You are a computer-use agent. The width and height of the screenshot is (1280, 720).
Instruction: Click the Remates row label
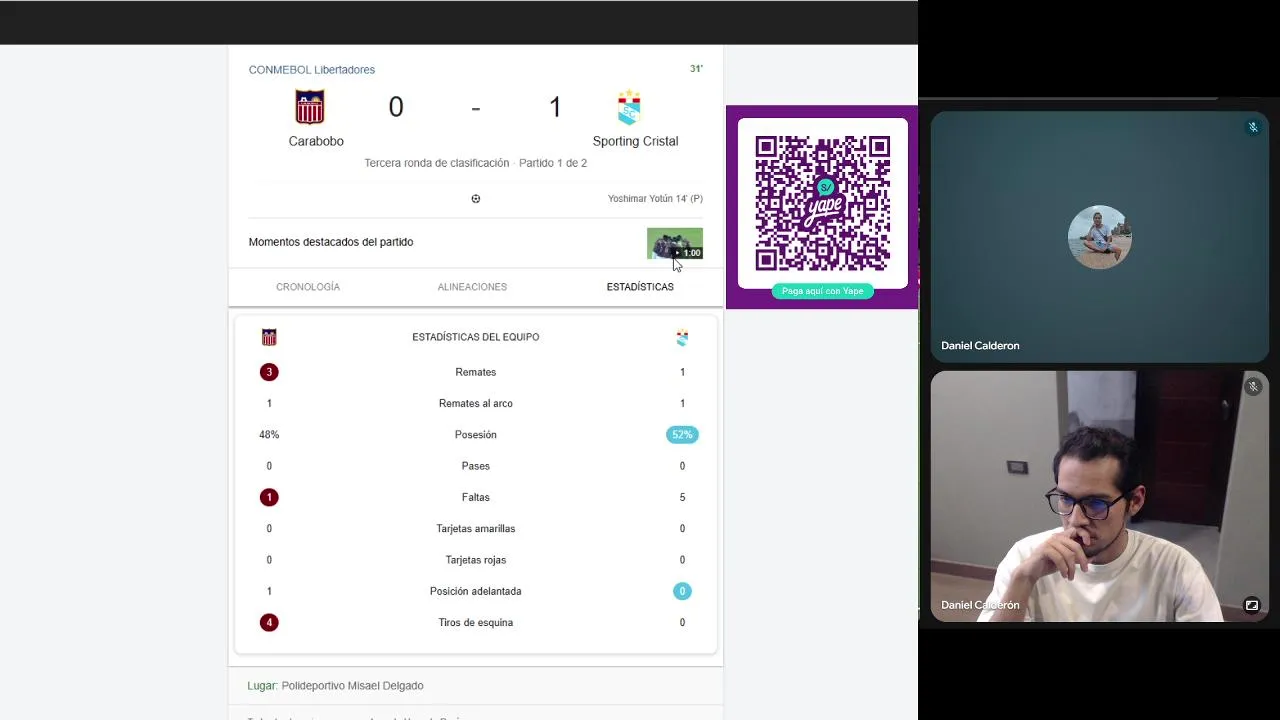click(x=476, y=372)
